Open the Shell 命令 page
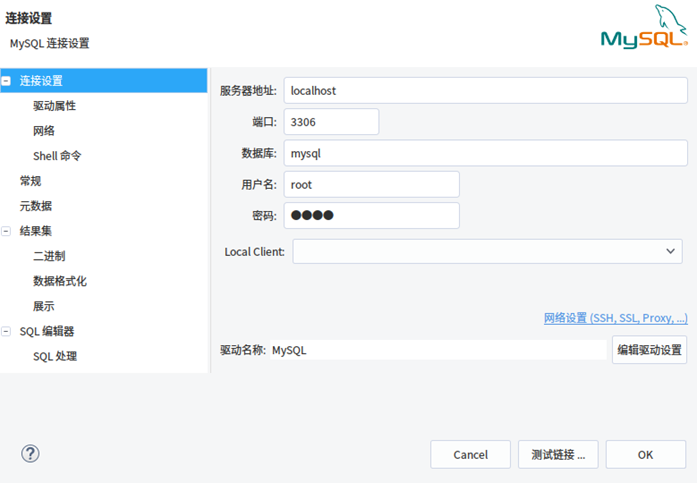 tap(57, 156)
